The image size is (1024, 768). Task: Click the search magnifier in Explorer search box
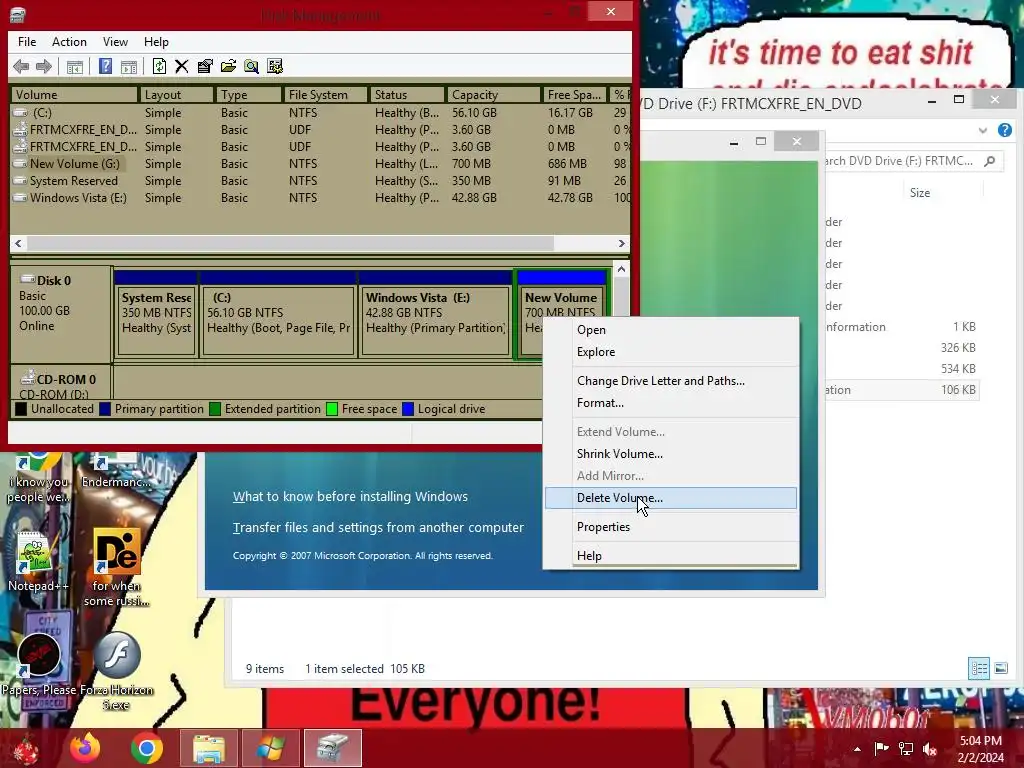(990, 161)
